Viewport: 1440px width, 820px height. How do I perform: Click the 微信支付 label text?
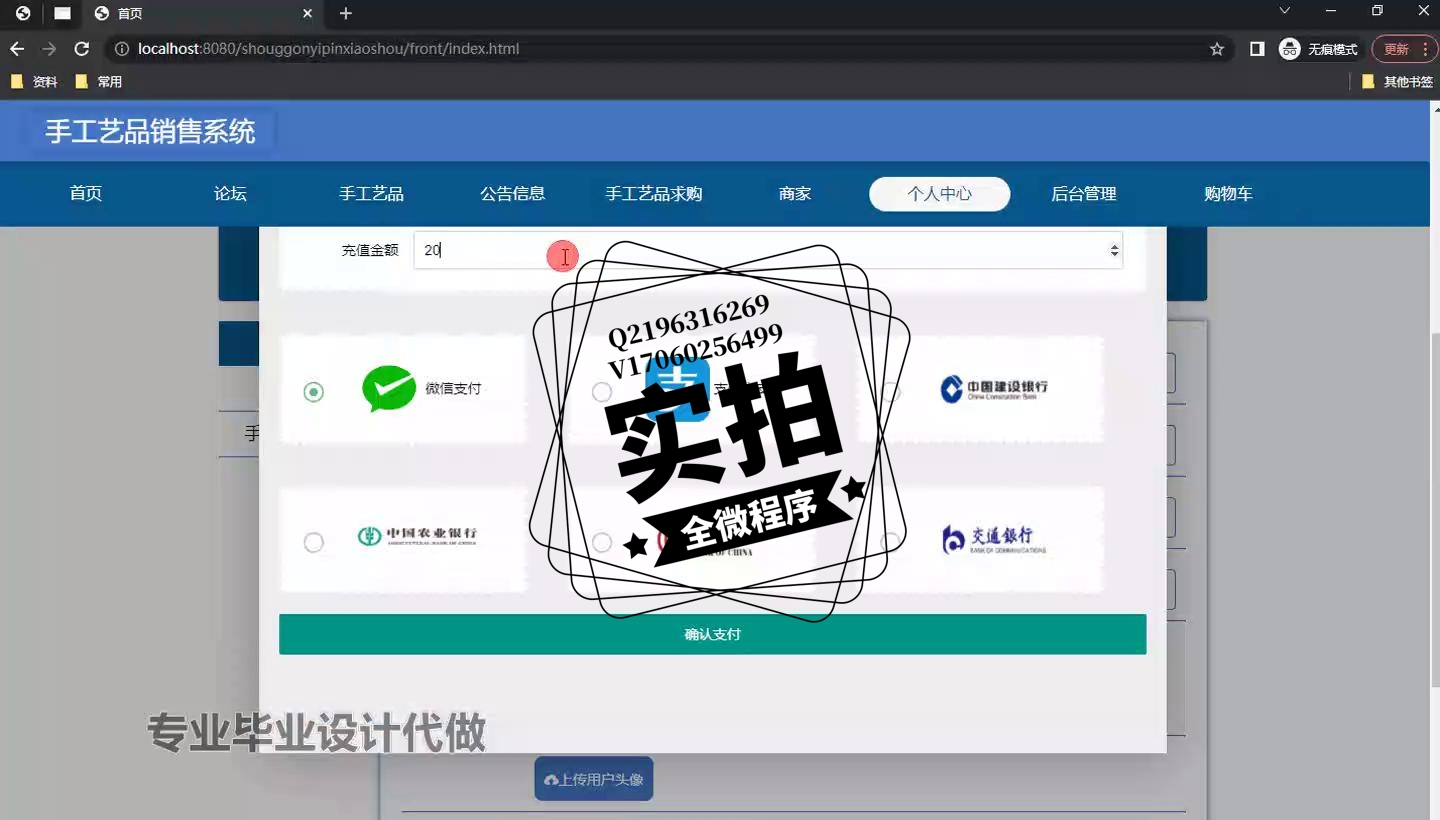453,388
